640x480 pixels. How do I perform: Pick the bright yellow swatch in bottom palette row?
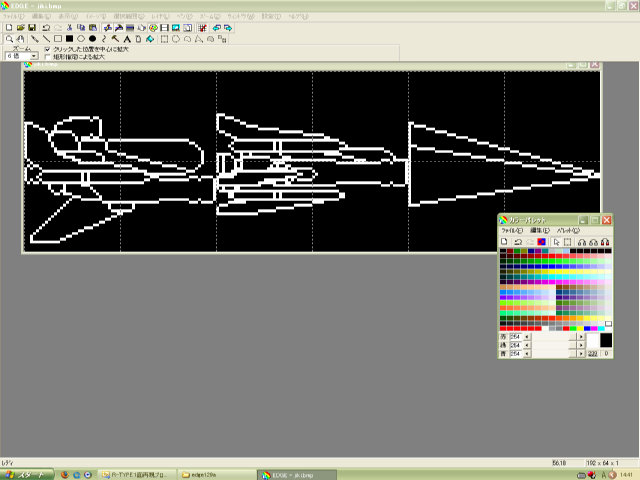pos(580,328)
